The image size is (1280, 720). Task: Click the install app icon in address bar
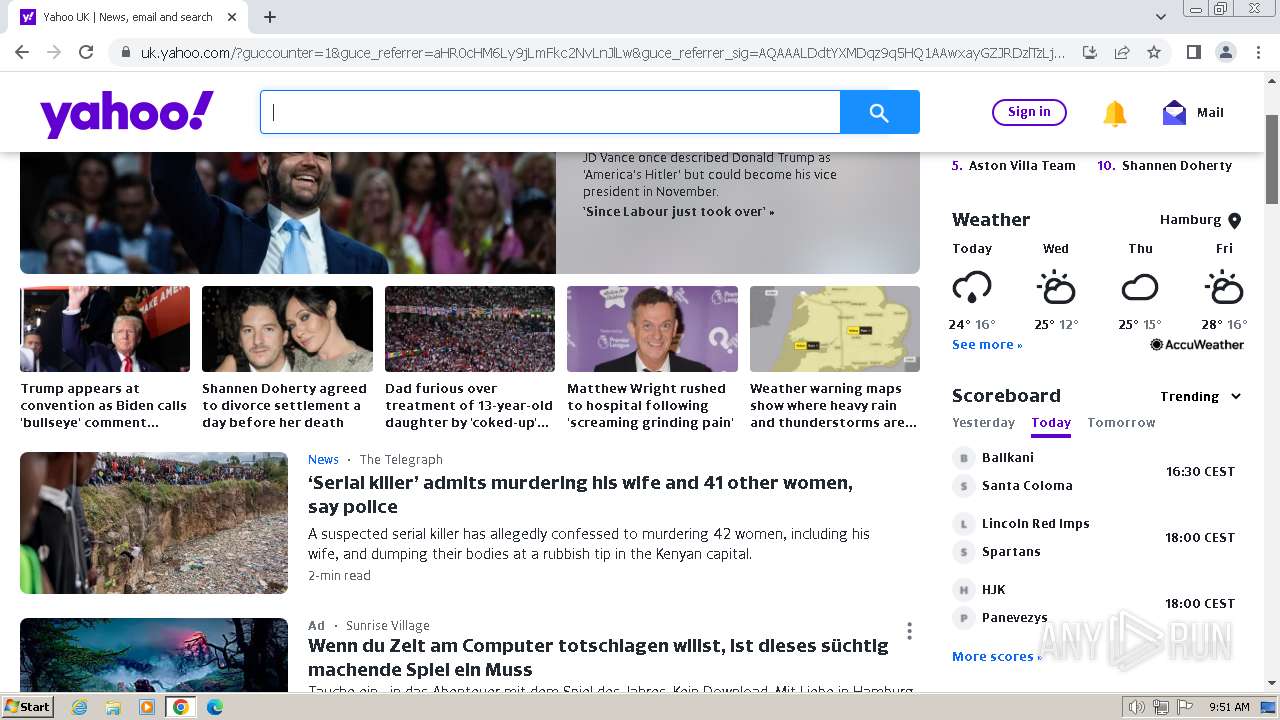pyautogui.click(x=1090, y=52)
